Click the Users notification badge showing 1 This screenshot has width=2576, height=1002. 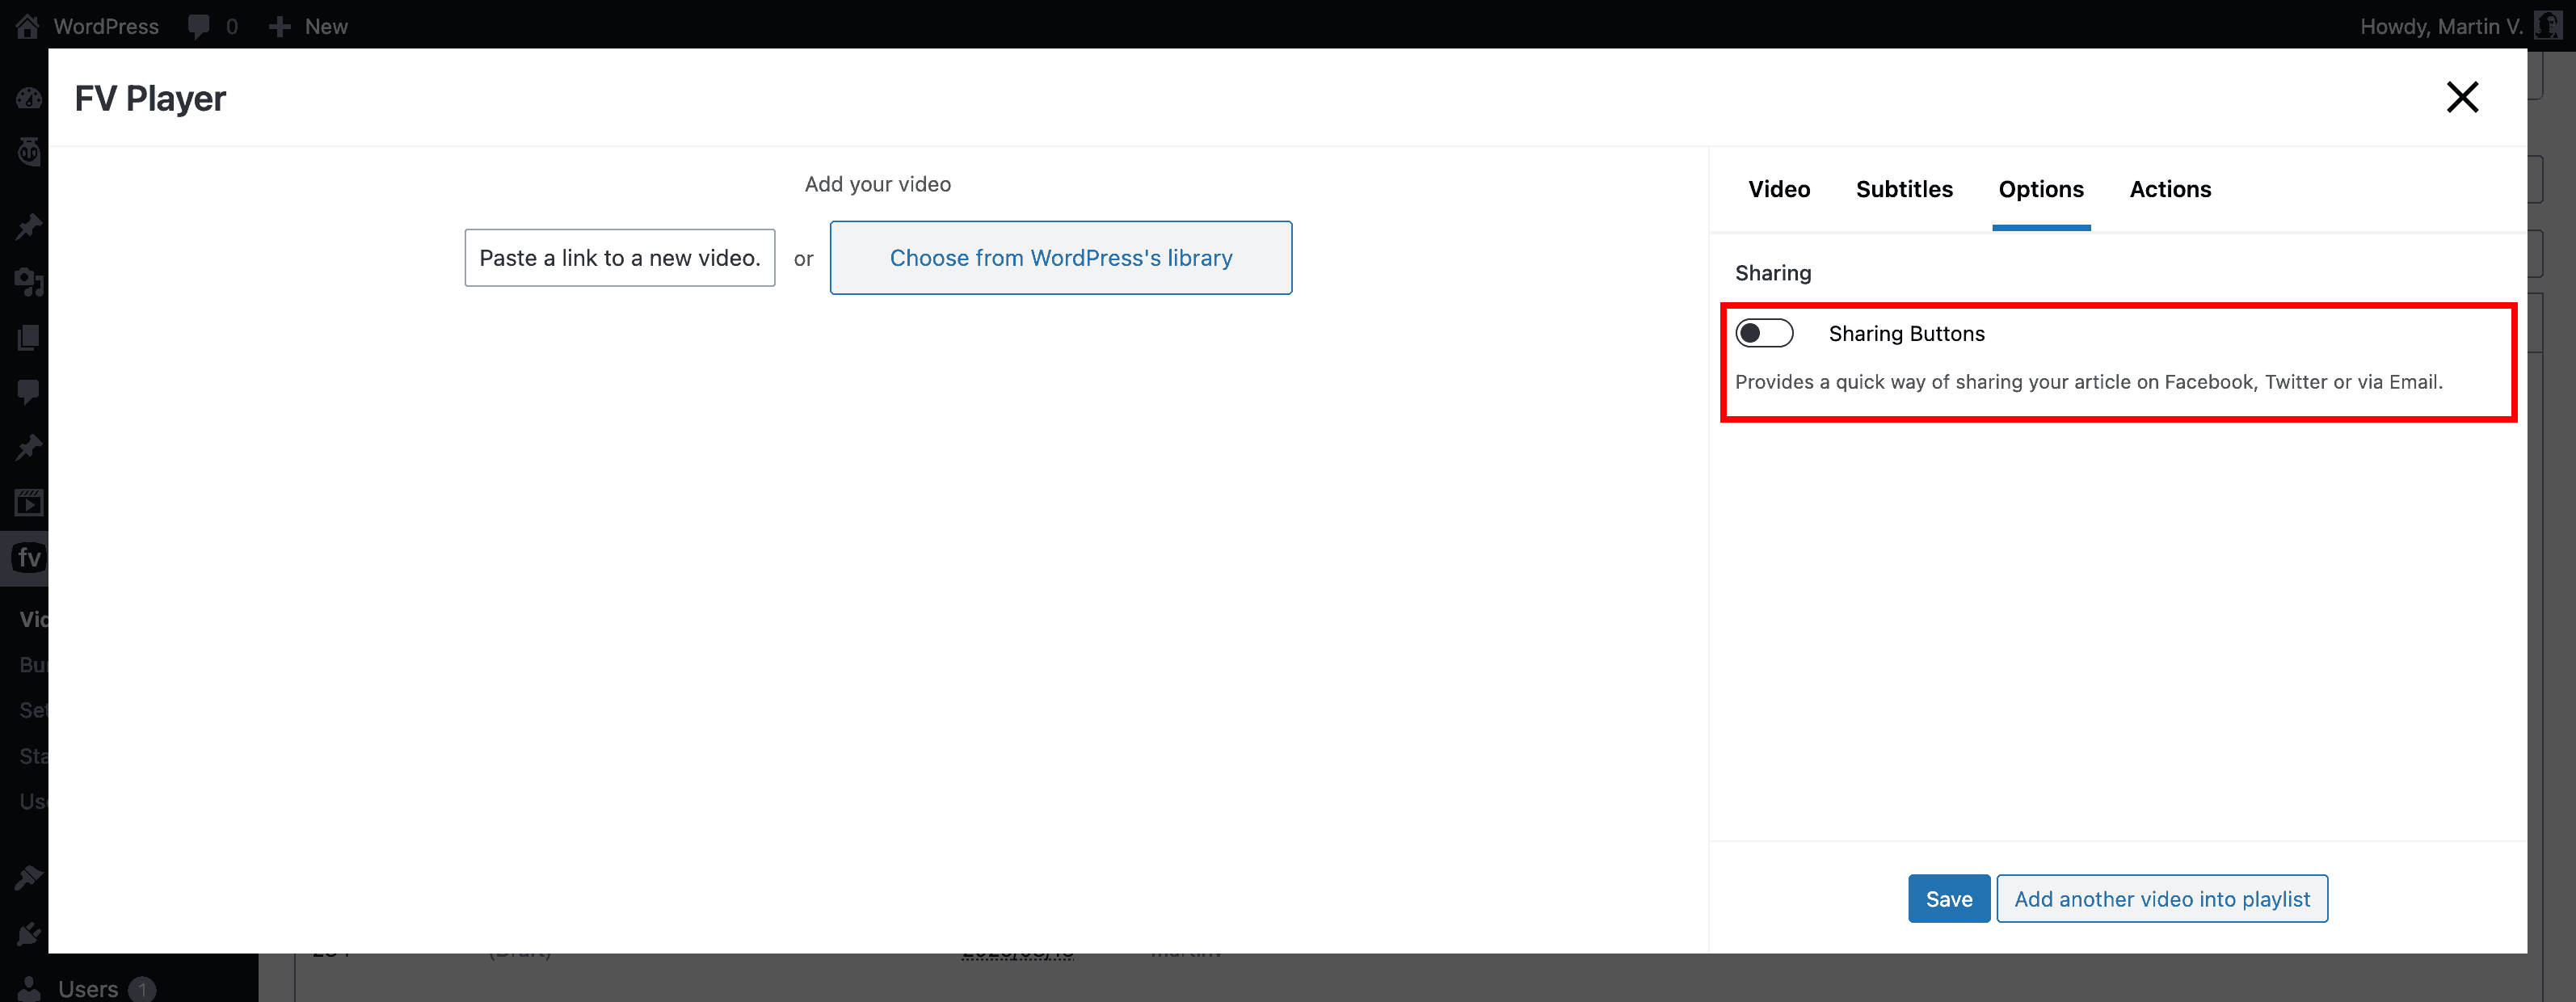click(142, 988)
